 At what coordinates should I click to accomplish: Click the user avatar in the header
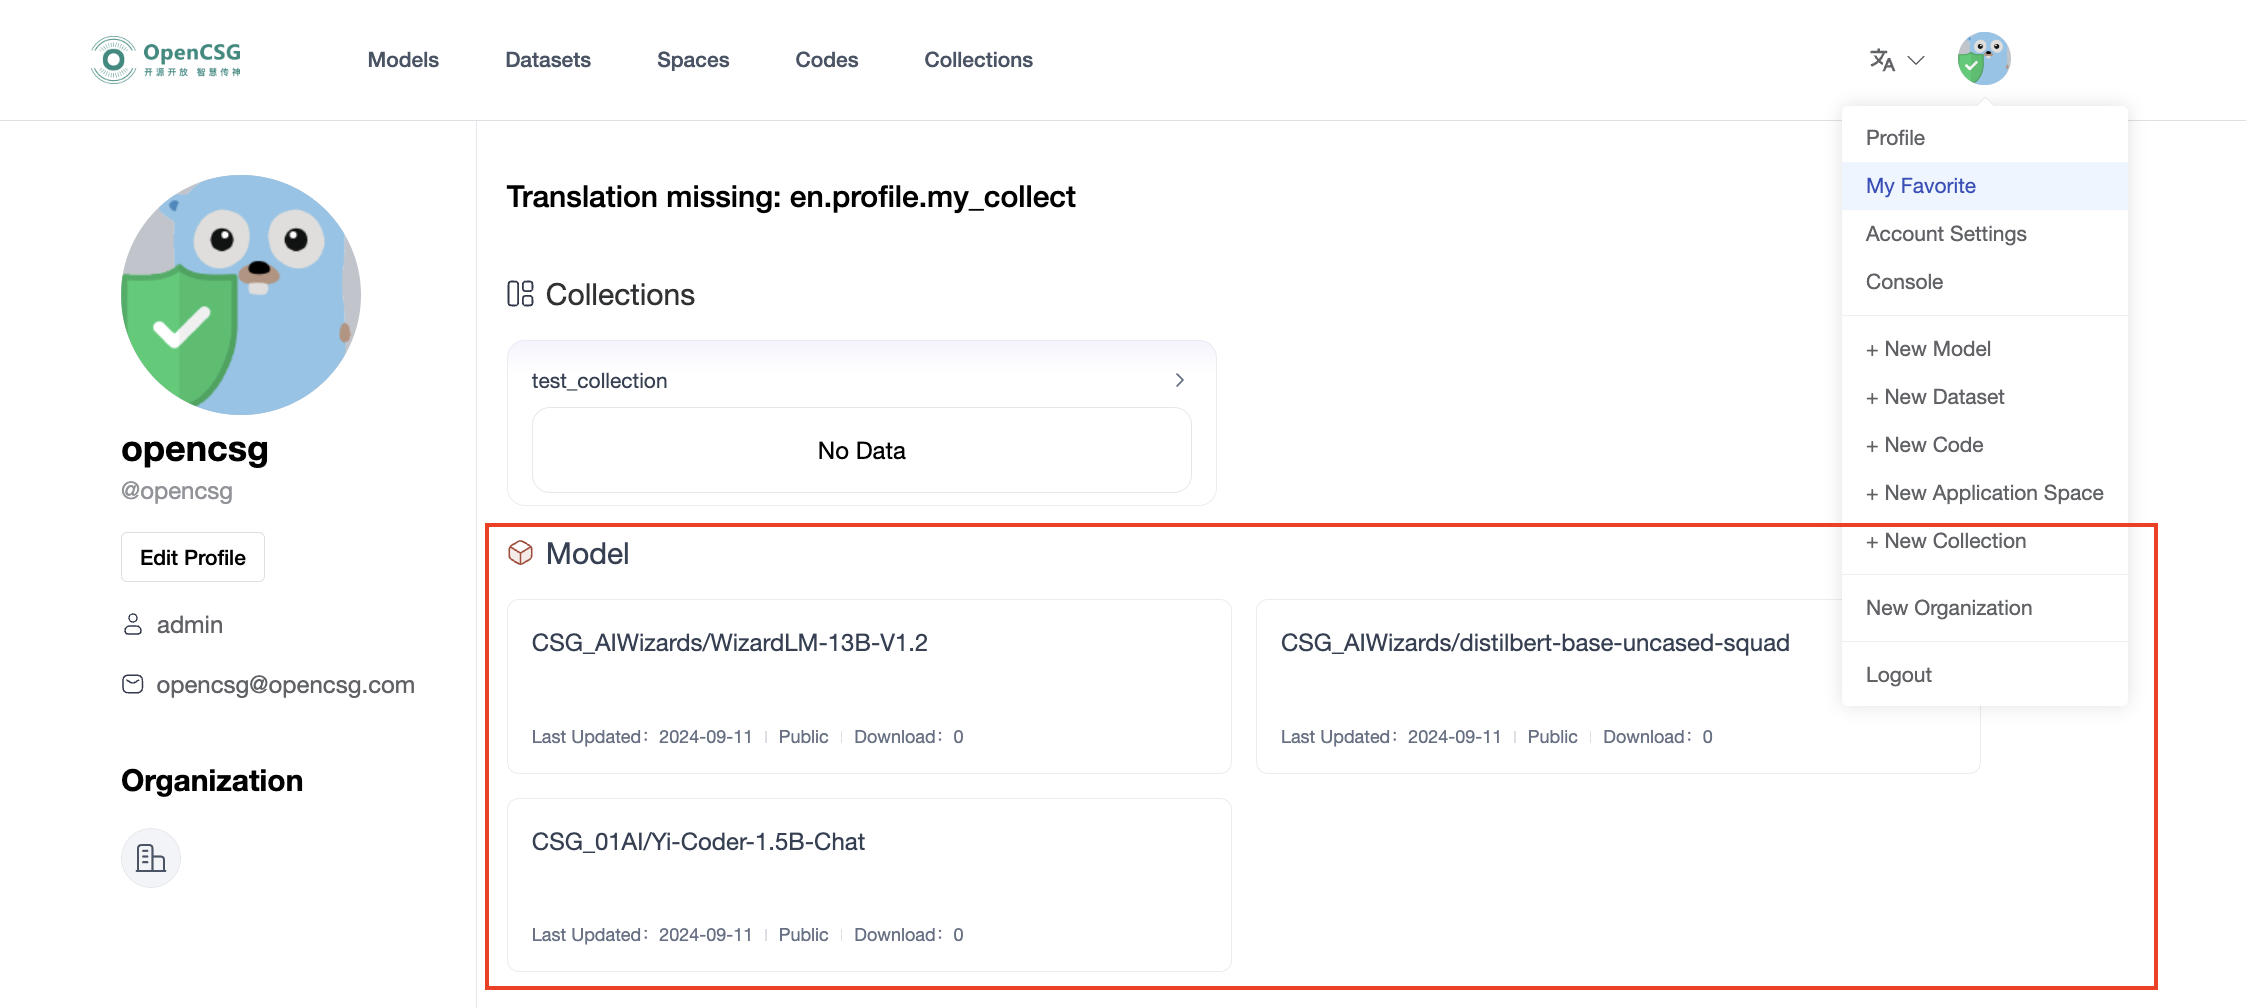click(x=1983, y=59)
